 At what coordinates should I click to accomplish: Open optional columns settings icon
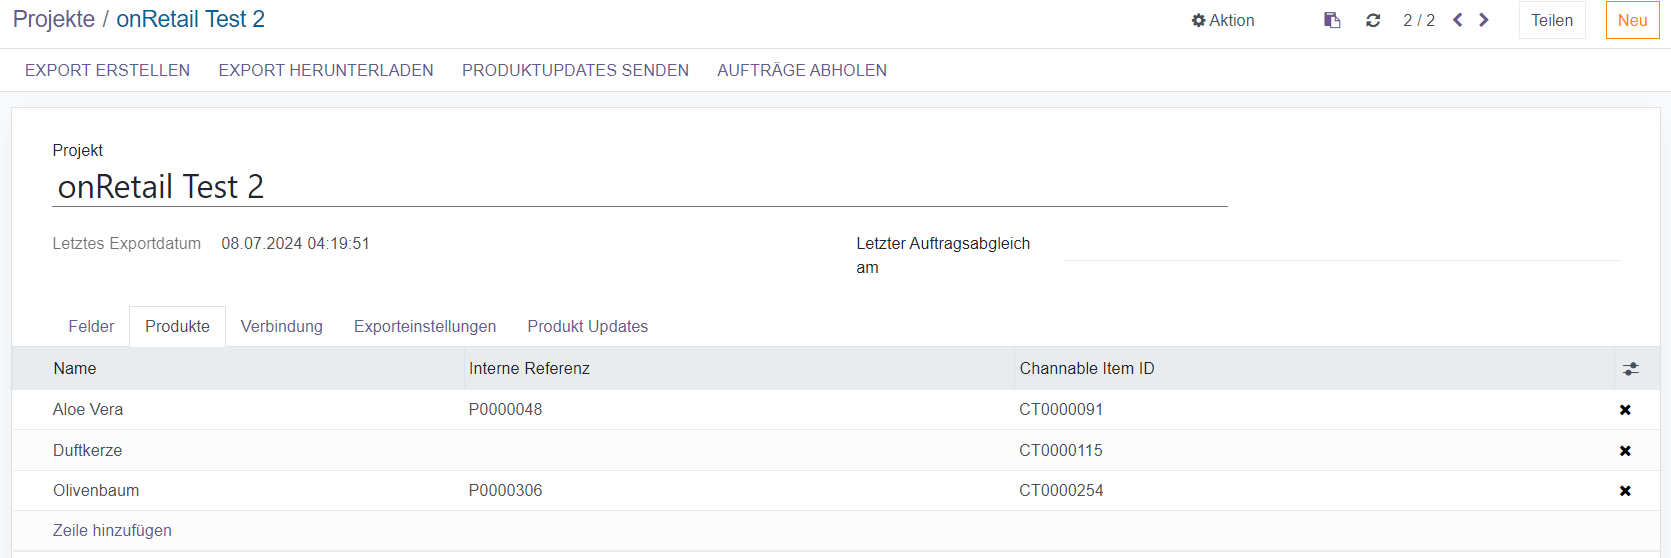coord(1631,369)
